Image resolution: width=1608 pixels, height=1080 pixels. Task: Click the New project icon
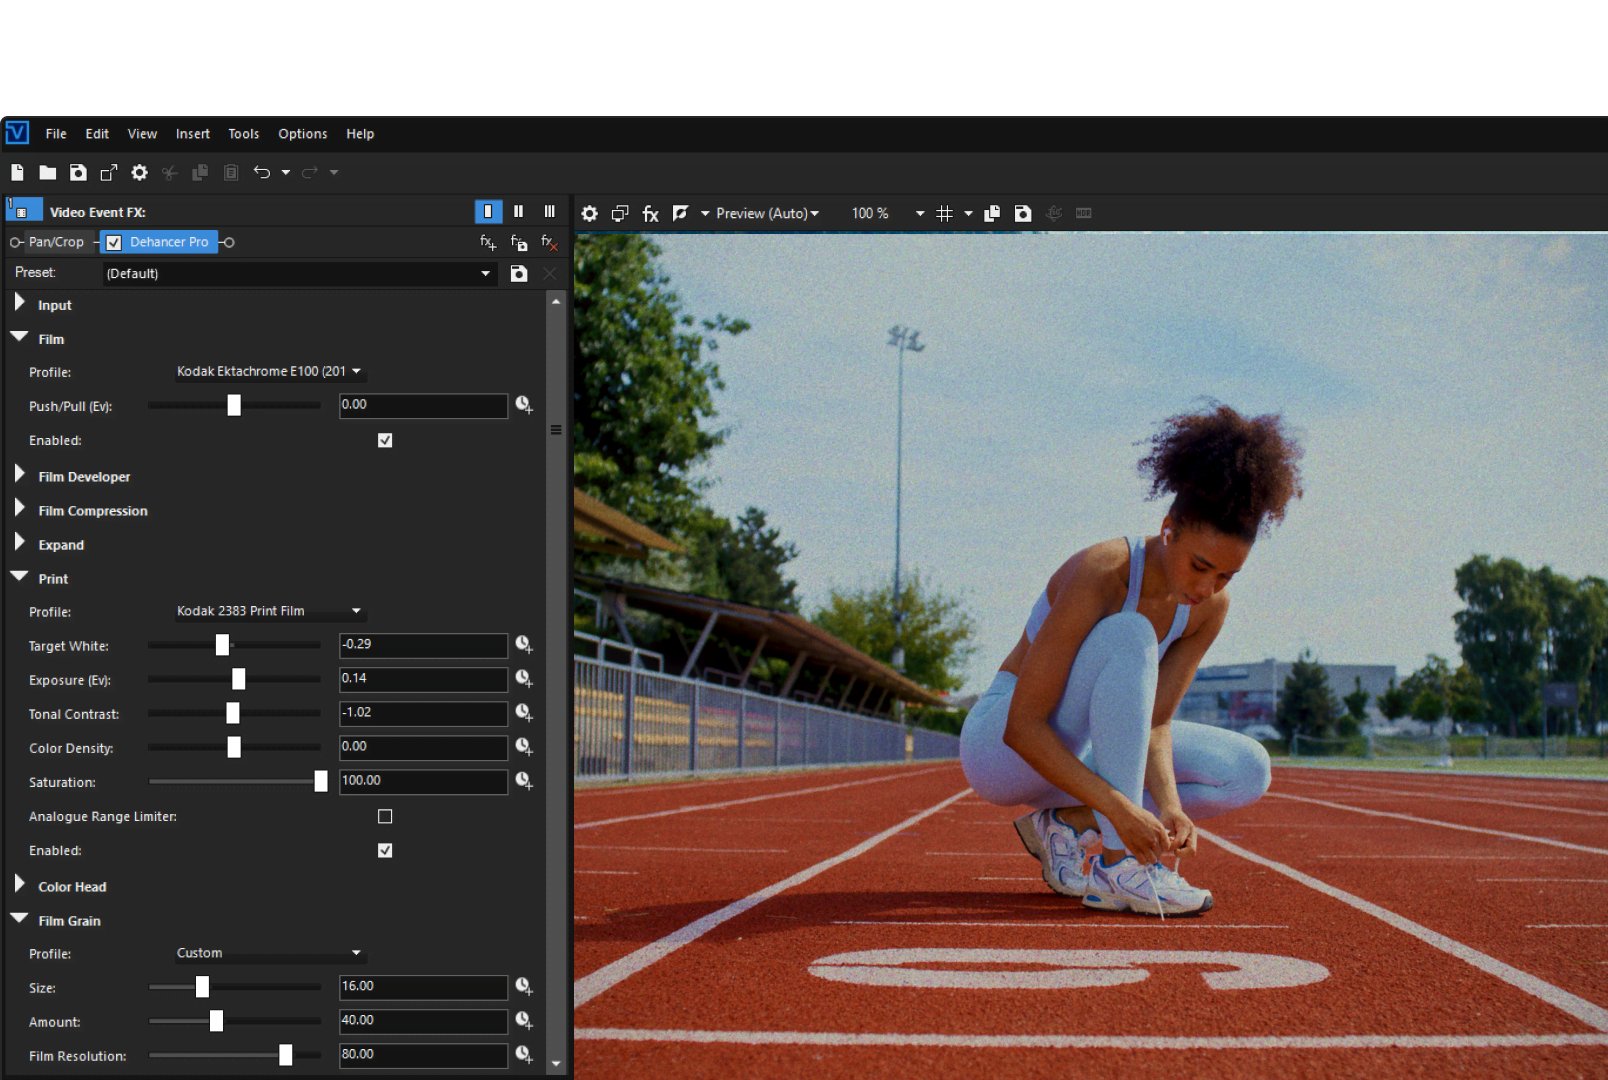[x=17, y=172]
